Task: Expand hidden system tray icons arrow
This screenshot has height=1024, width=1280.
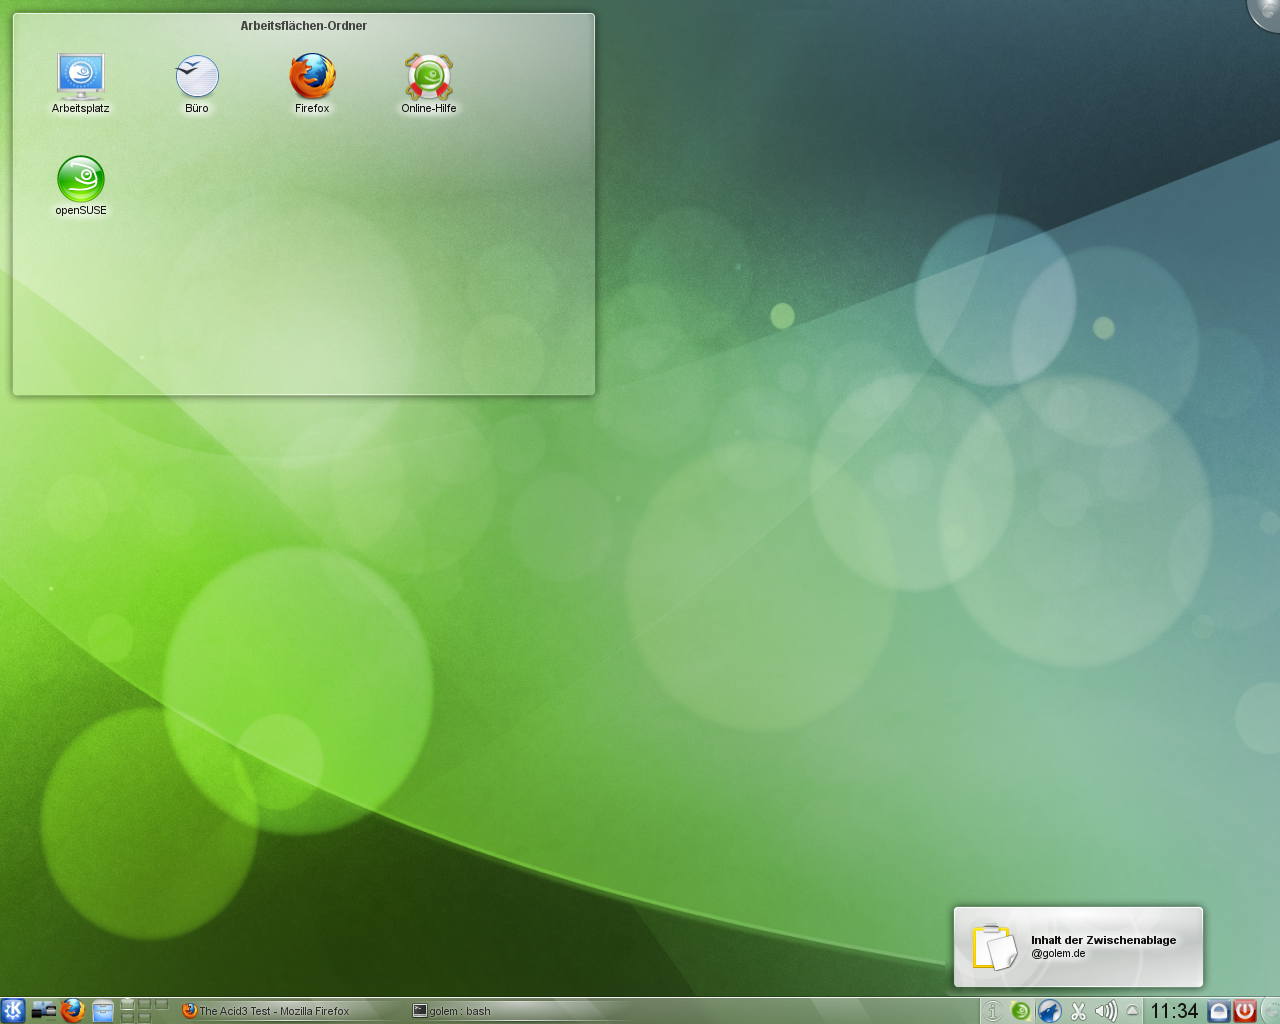Action: [x=1132, y=1011]
